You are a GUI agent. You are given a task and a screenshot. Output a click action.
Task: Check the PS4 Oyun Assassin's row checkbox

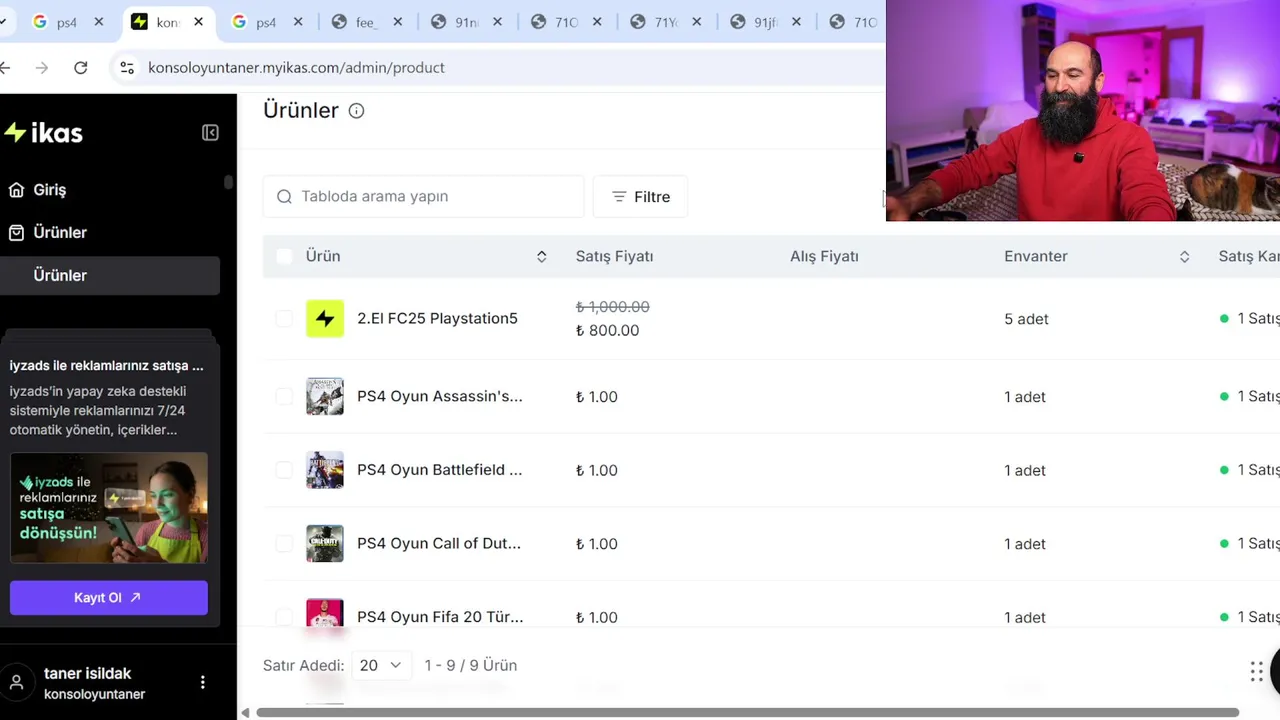click(x=284, y=397)
